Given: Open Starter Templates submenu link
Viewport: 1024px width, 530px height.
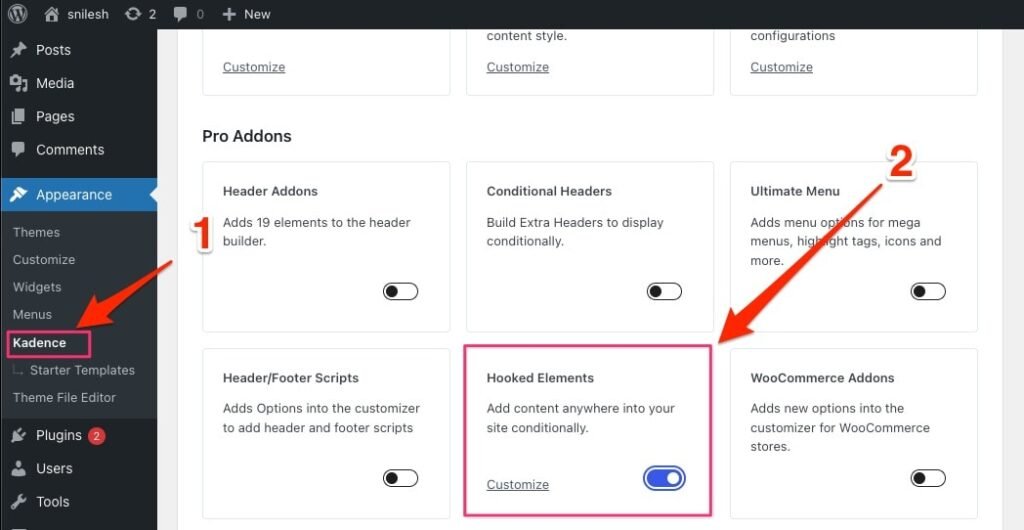Looking at the screenshot, I should [x=82, y=370].
